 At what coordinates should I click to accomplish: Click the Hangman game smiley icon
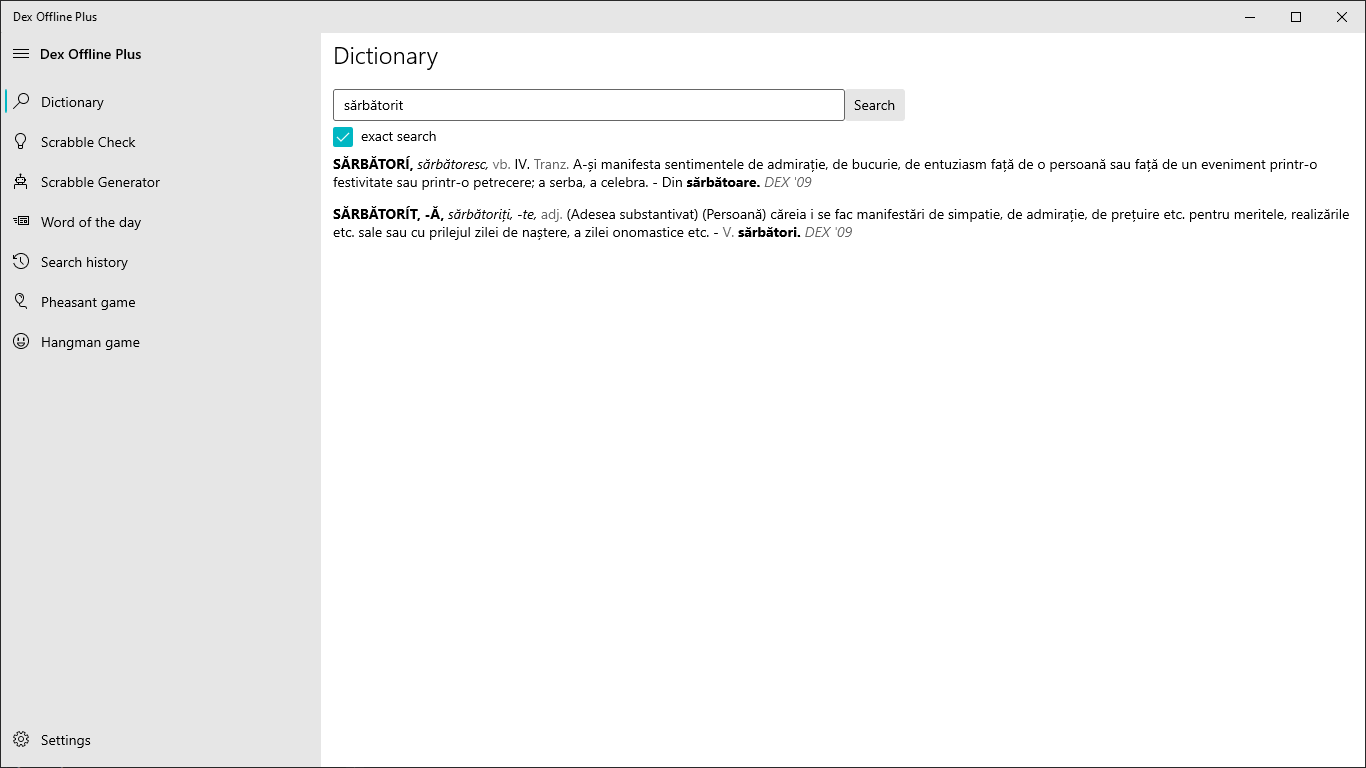click(x=21, y=342)
